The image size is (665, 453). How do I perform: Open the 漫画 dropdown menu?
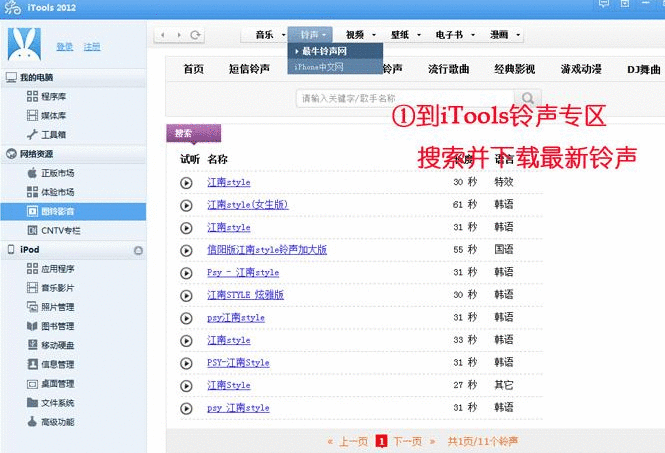click(505, 35)
